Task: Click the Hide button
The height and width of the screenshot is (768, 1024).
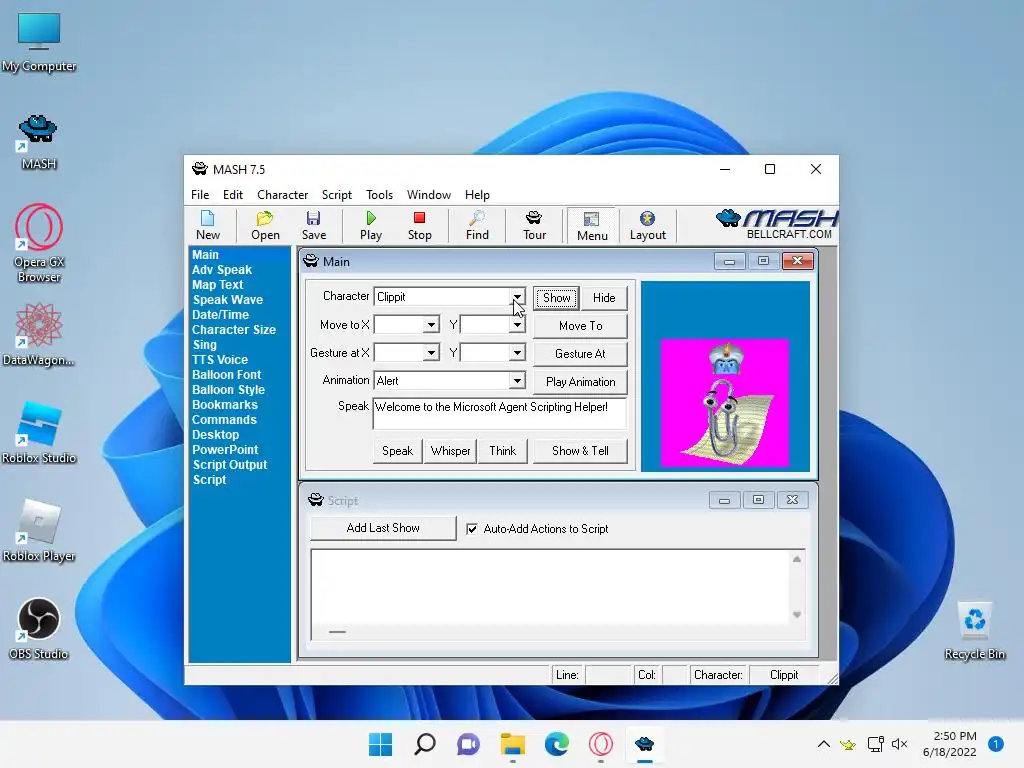Action: click(604, 298)
